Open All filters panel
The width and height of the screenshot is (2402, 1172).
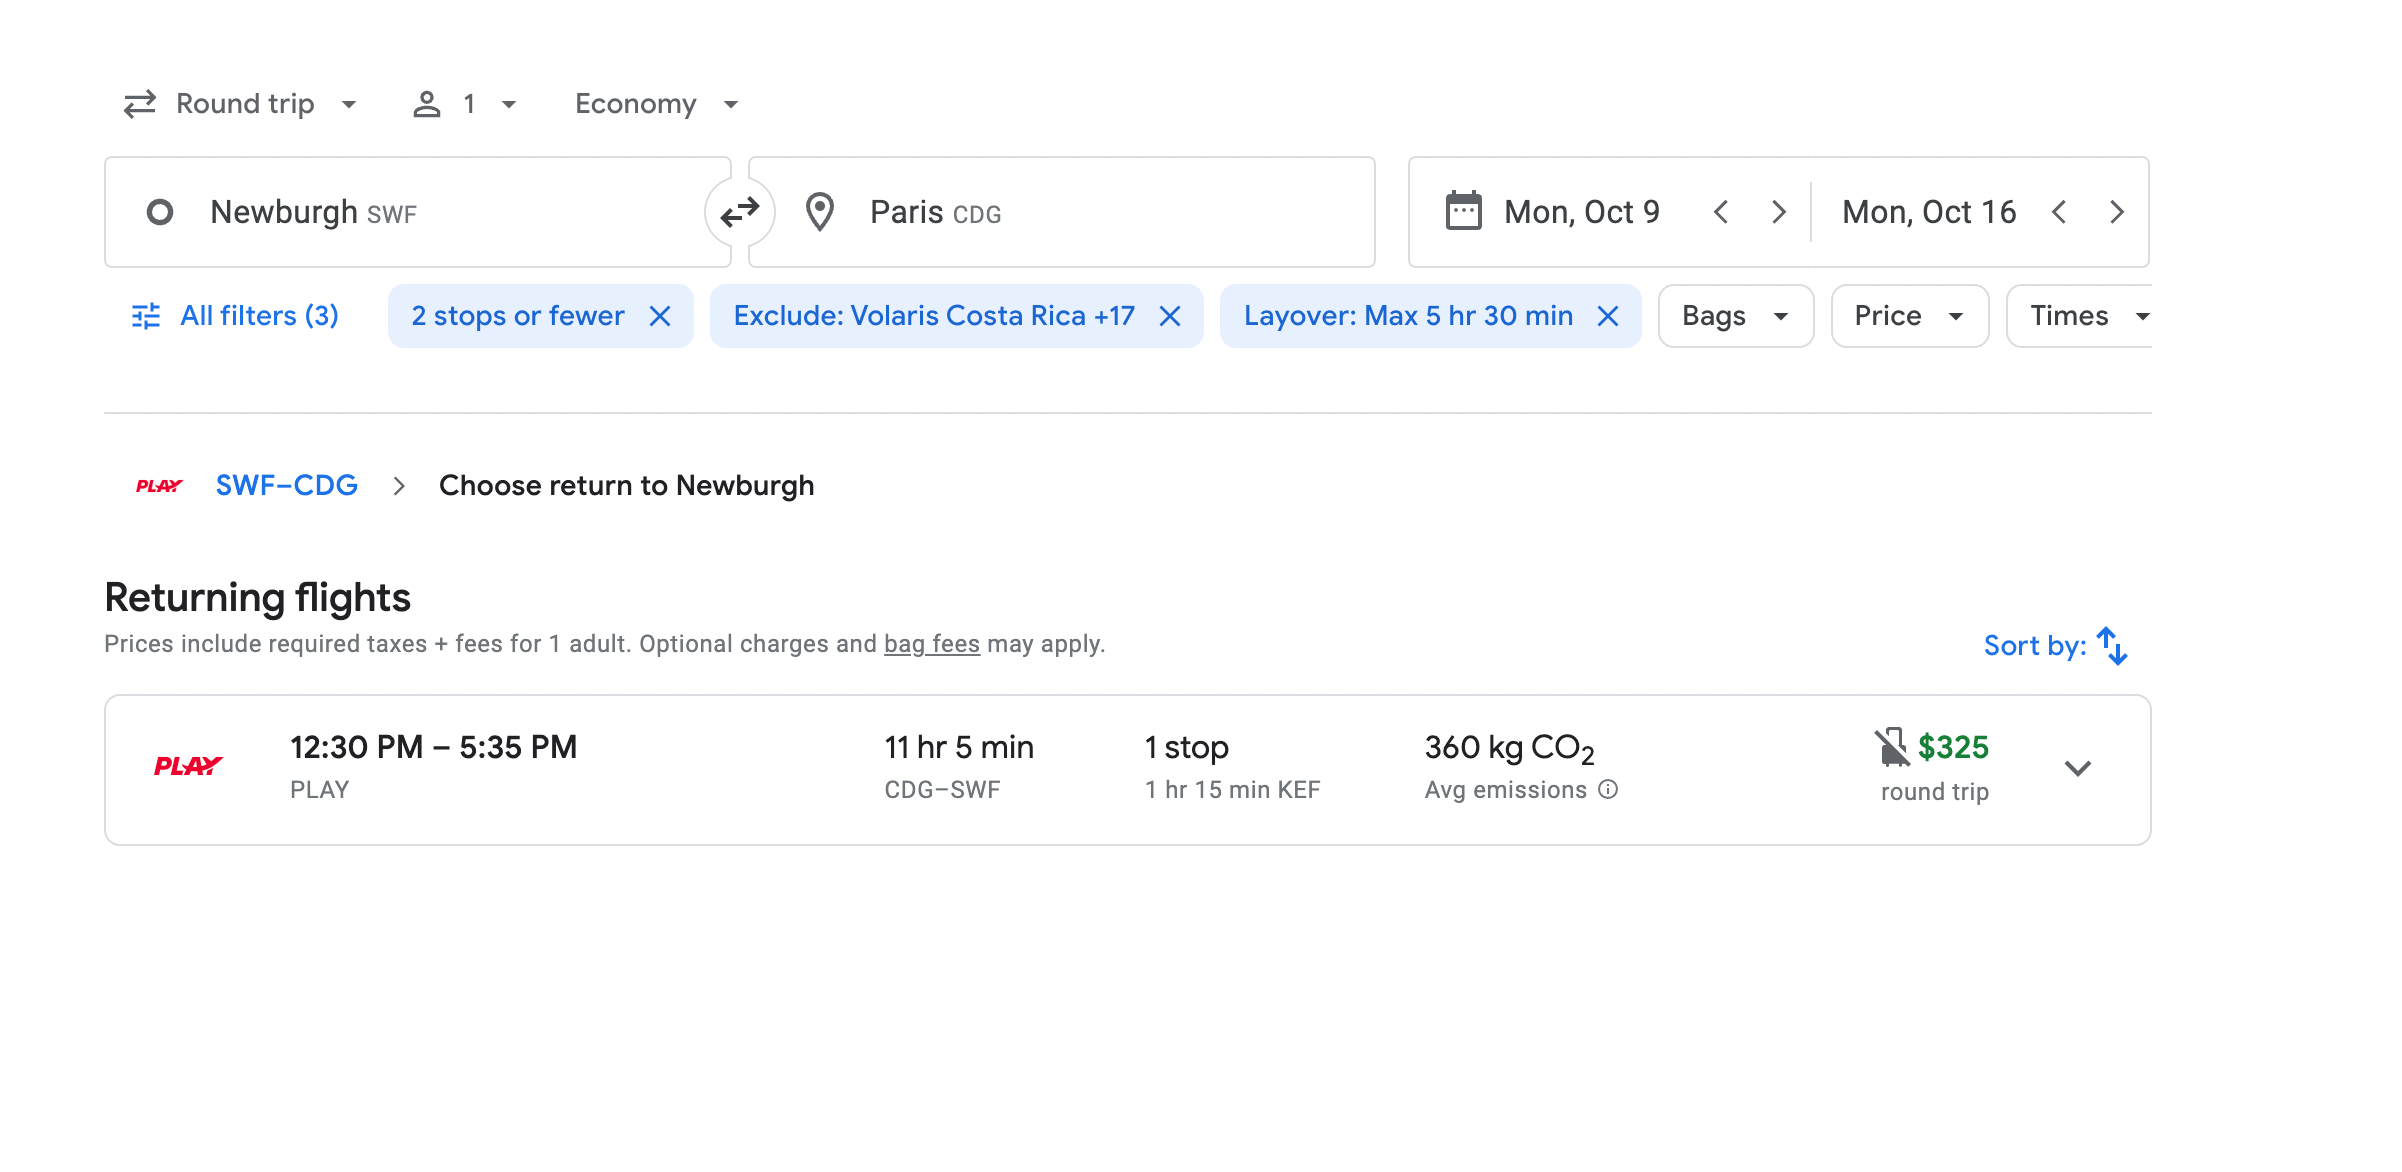236,316
